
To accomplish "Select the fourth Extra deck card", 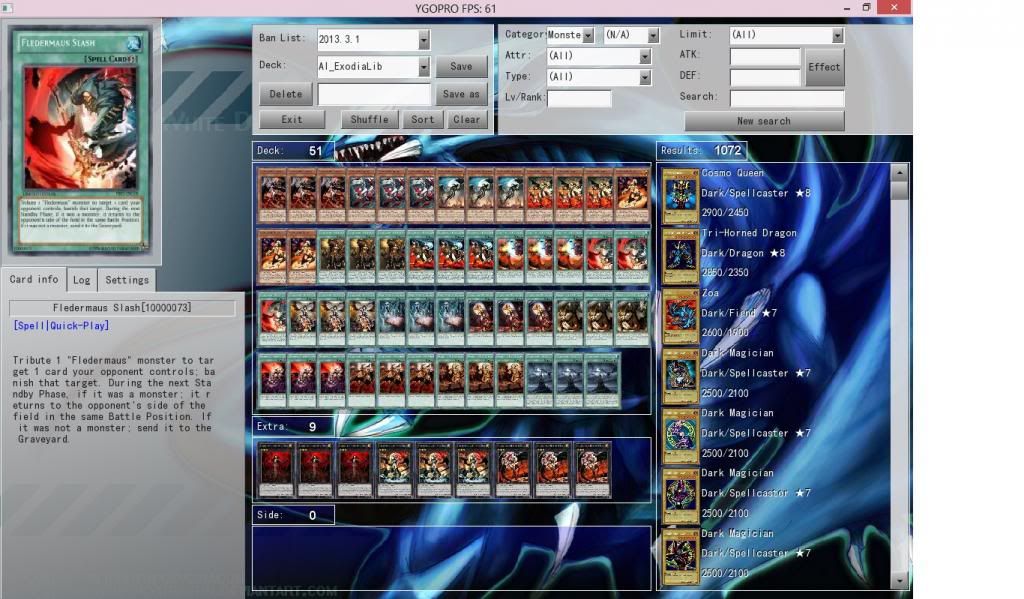I will [x=394, y=470].
